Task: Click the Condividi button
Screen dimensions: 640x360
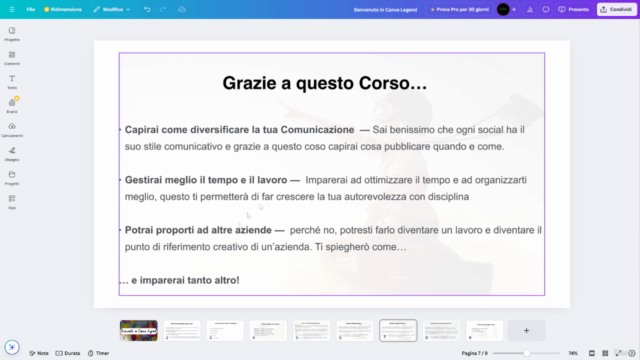Action: 617,9
